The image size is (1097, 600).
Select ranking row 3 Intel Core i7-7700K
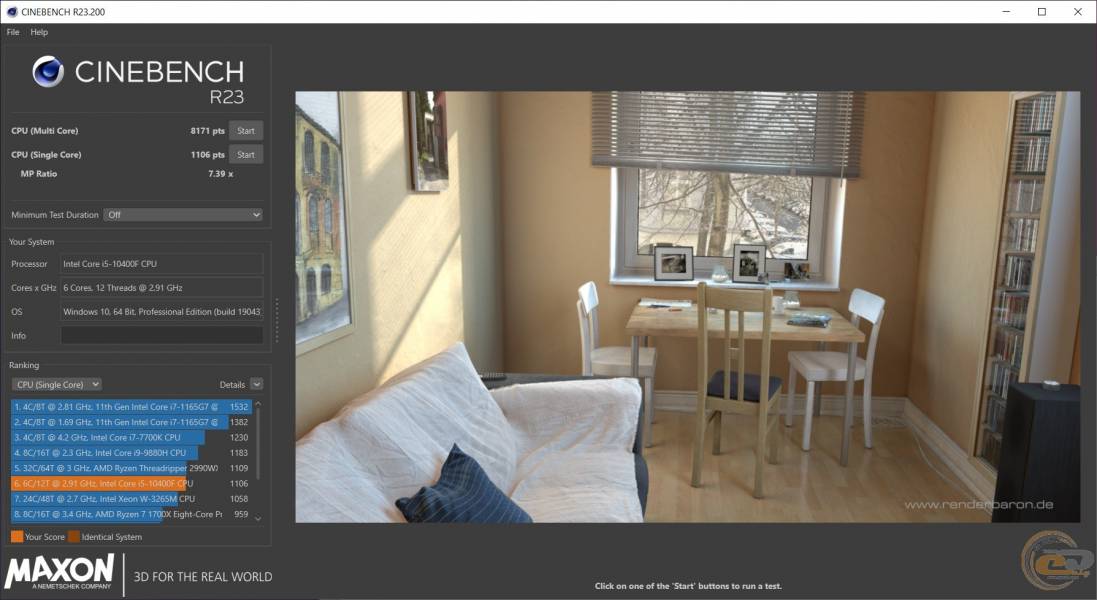click(x=131, y=437)
